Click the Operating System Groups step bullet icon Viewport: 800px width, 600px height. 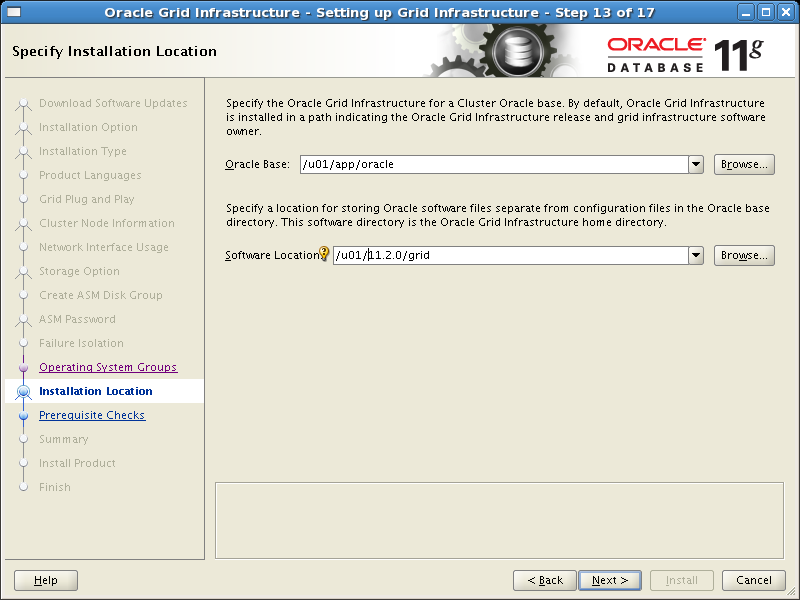[x=23, y=367]
